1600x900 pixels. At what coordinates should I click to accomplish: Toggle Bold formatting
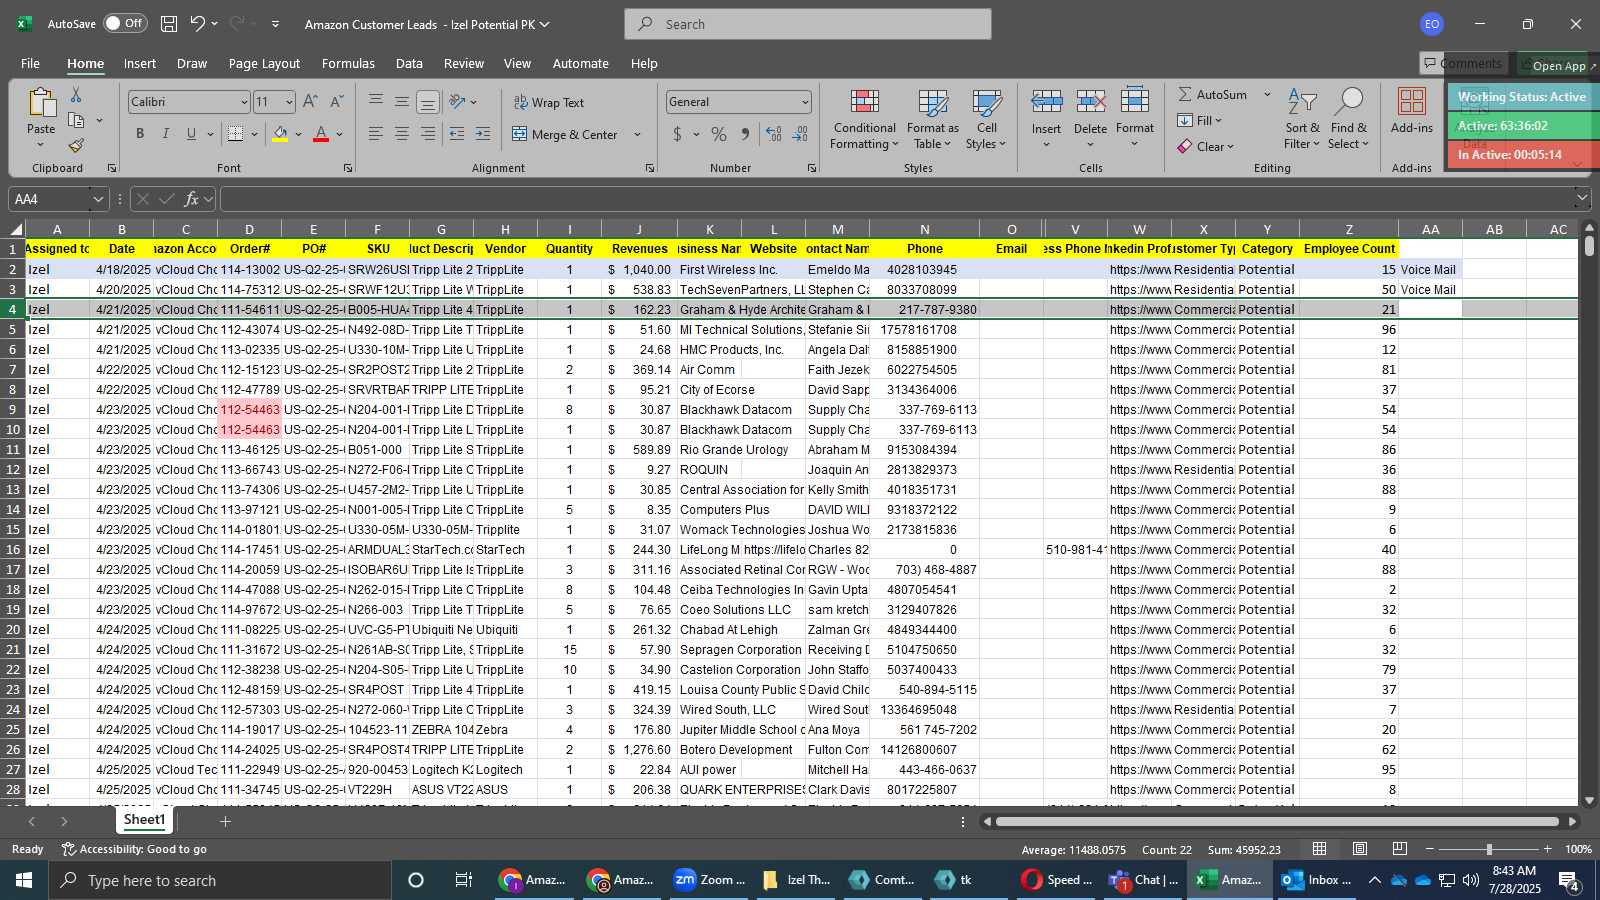(x=140, y=134)
